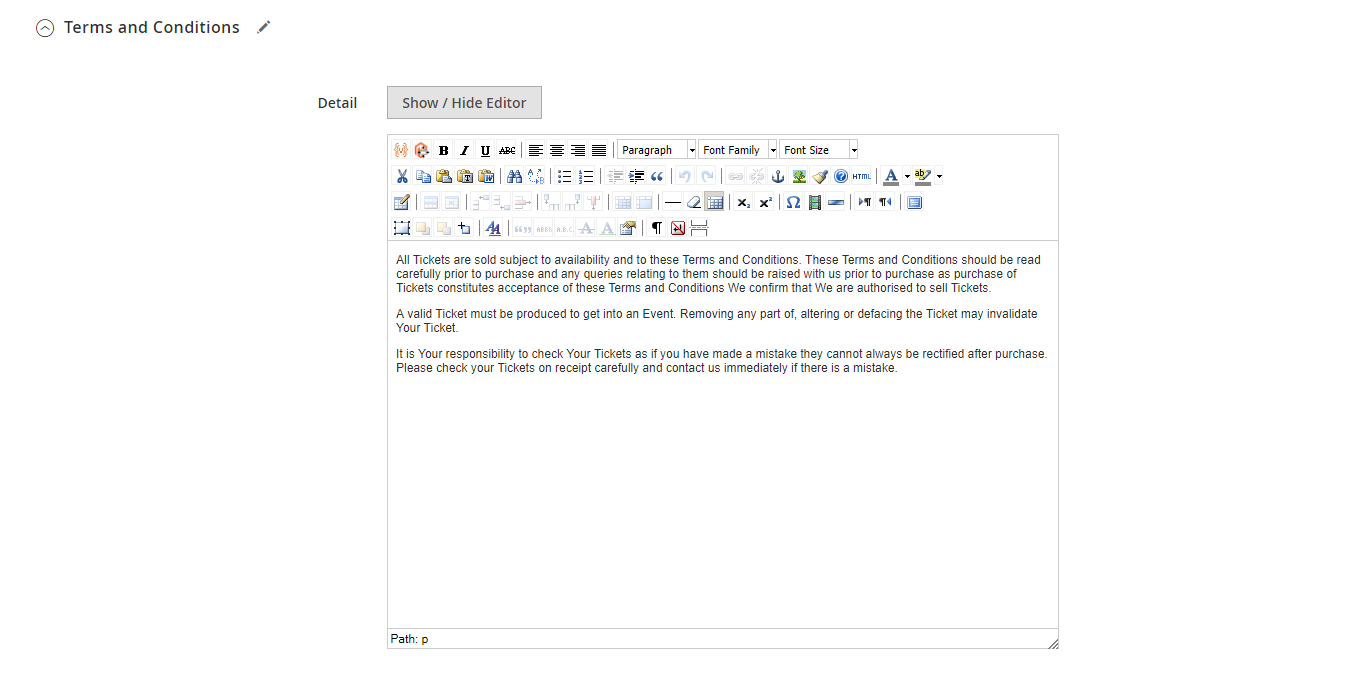Open the text color picker arrow
The width and height of the screenshot is (1369, 679).
point(907,176)
